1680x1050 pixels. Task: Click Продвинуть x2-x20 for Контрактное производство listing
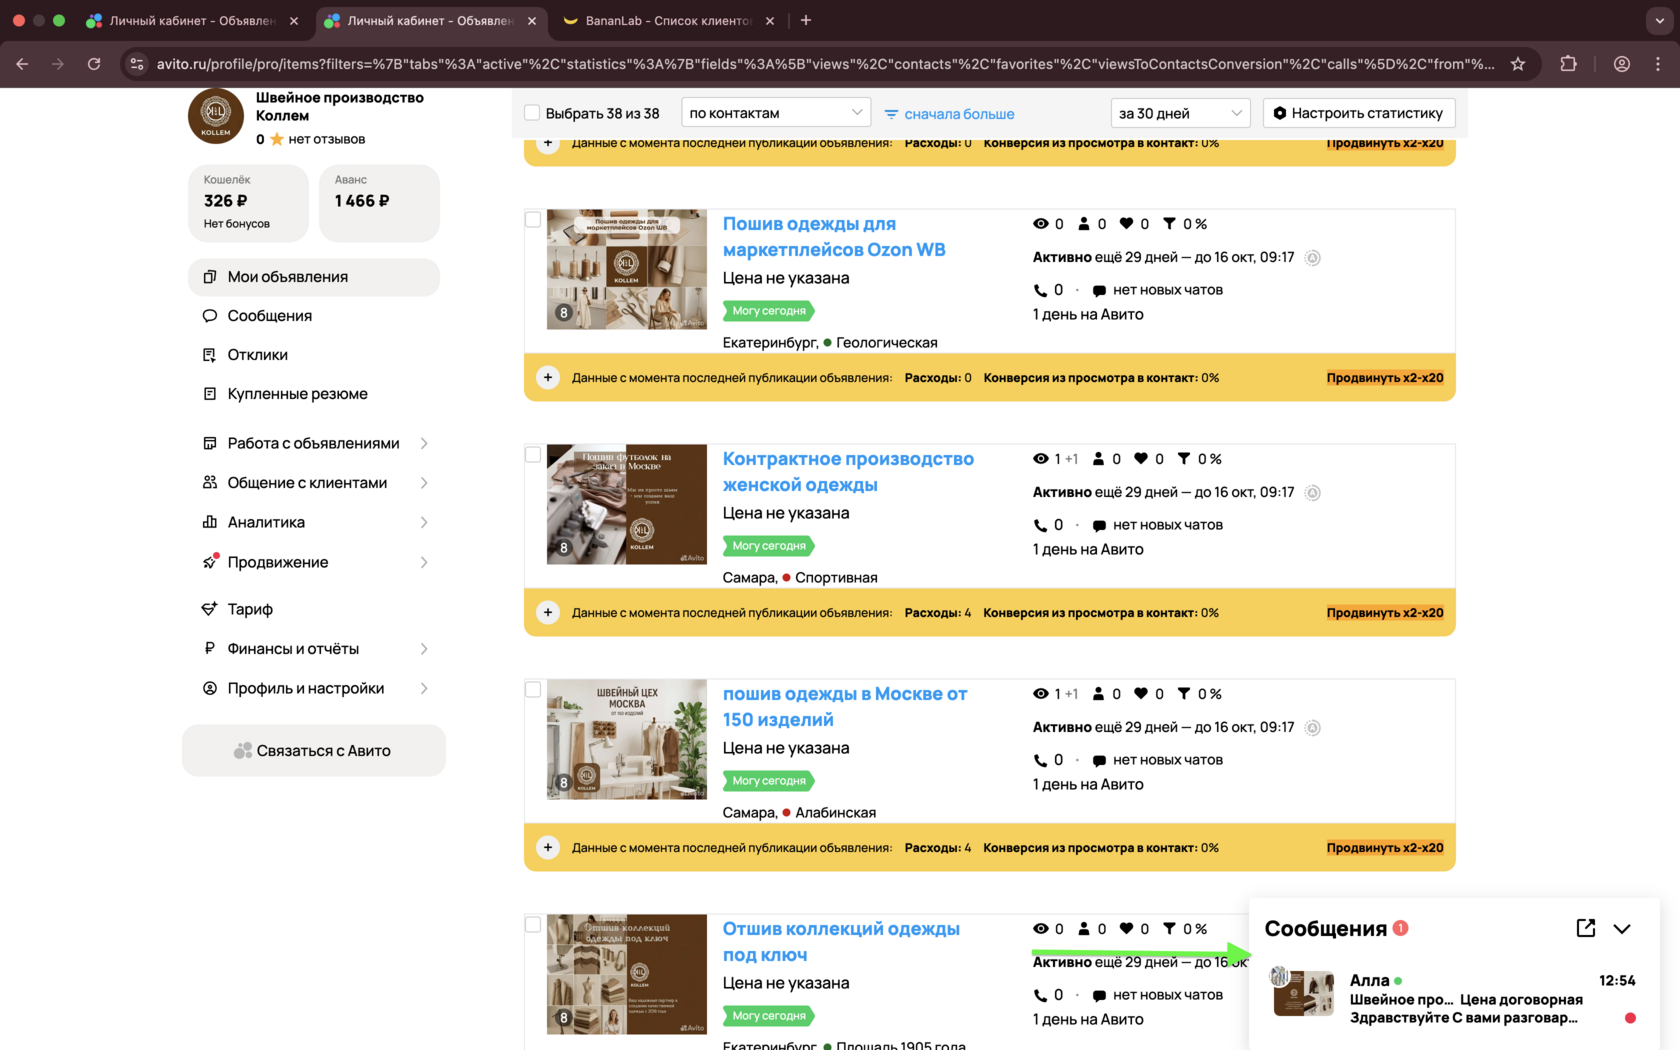[1385, 613]
